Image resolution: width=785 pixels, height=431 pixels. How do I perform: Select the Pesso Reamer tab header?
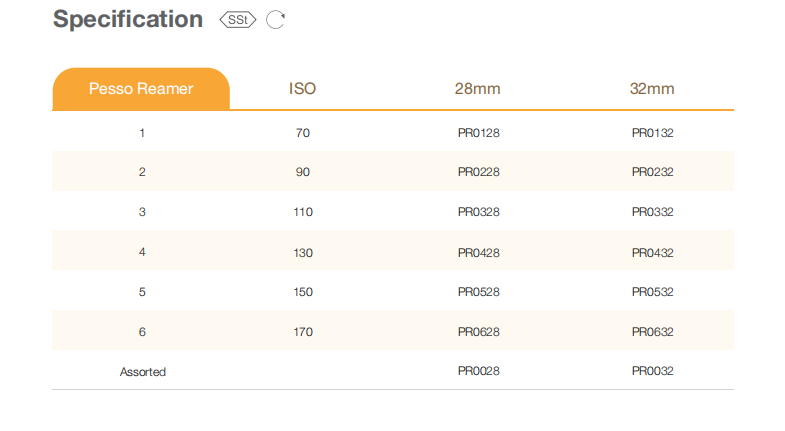[141, 89]
